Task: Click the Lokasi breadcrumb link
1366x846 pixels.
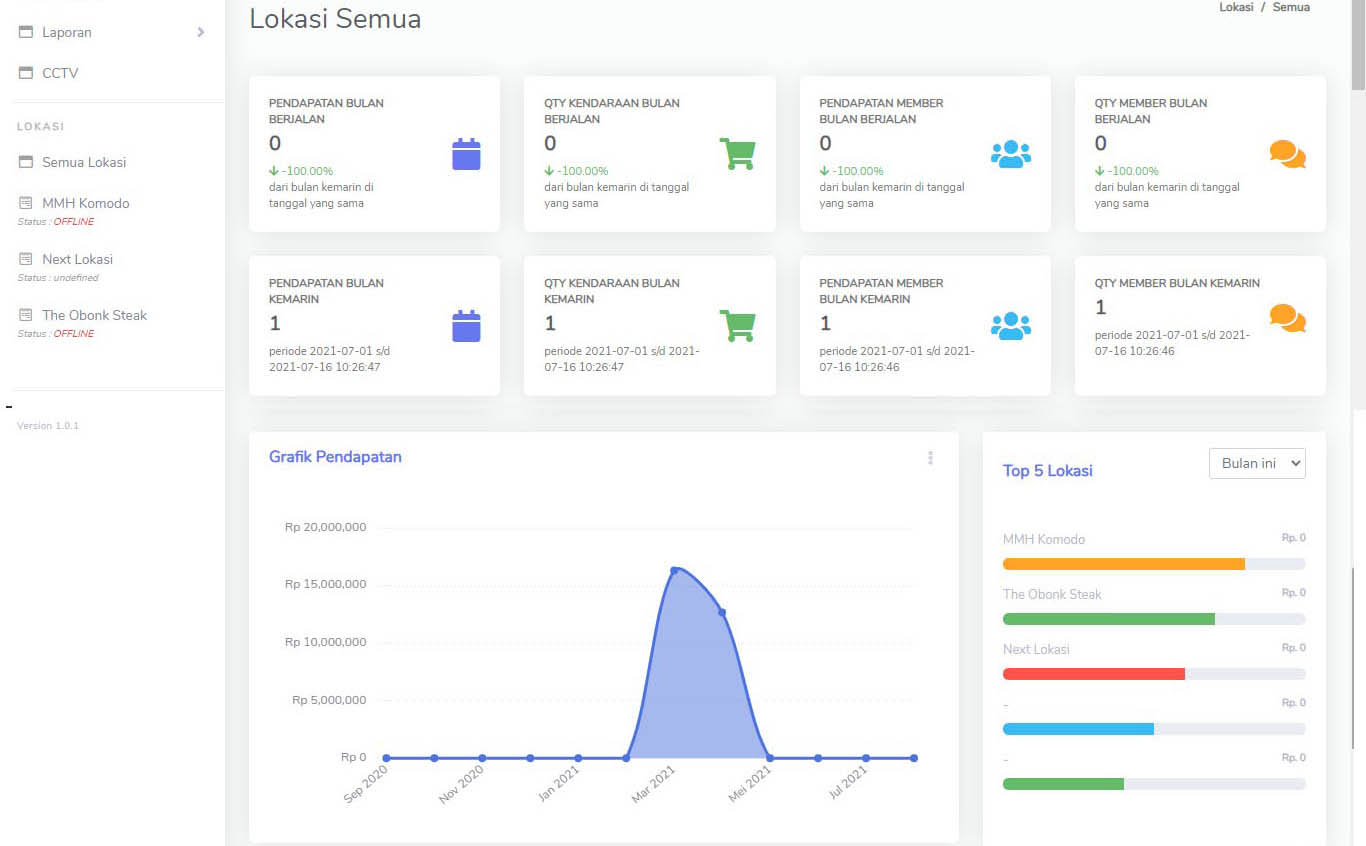Action: coord(1235,7)
